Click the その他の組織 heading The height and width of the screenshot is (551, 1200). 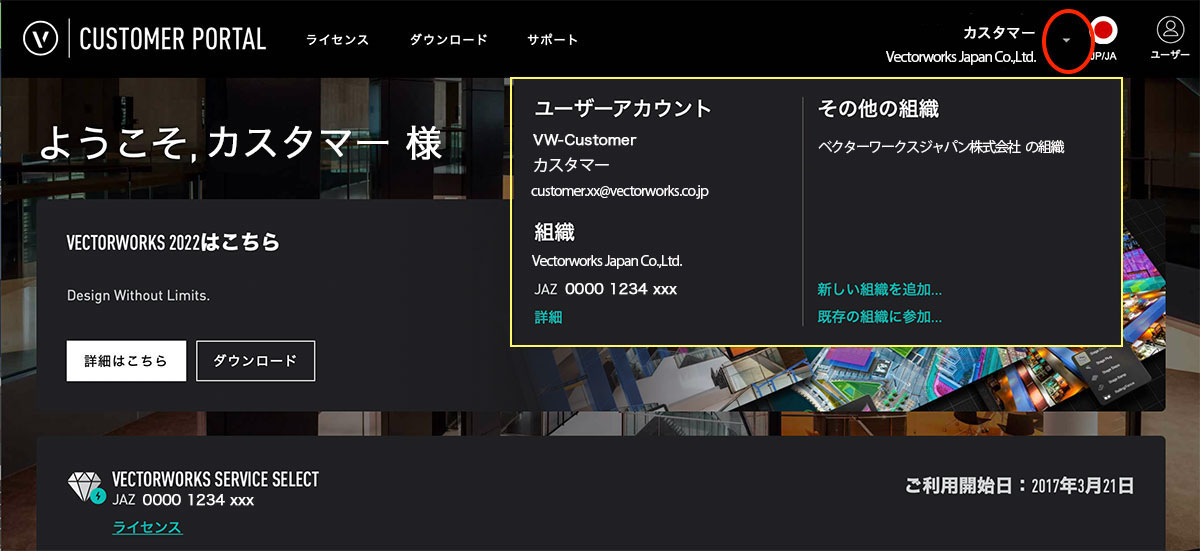[878, 109]
